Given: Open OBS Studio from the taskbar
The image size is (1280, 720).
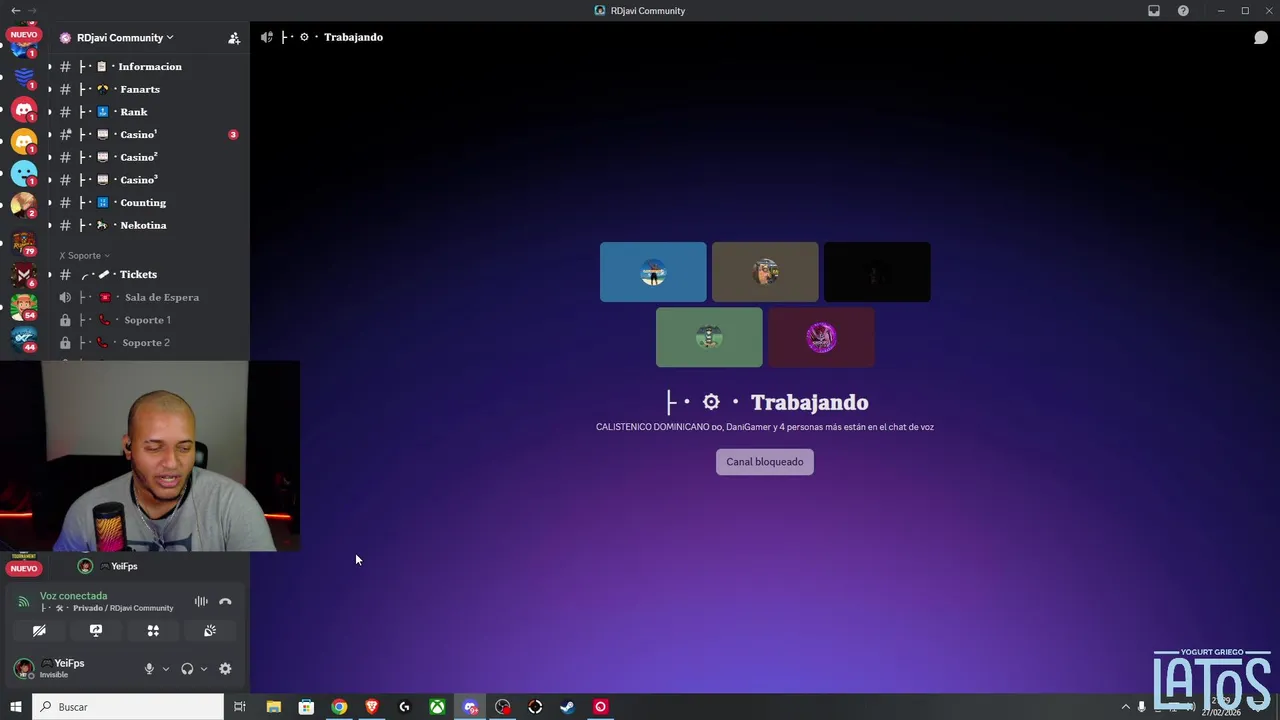Looking at the screenshot, I should 502,707.
